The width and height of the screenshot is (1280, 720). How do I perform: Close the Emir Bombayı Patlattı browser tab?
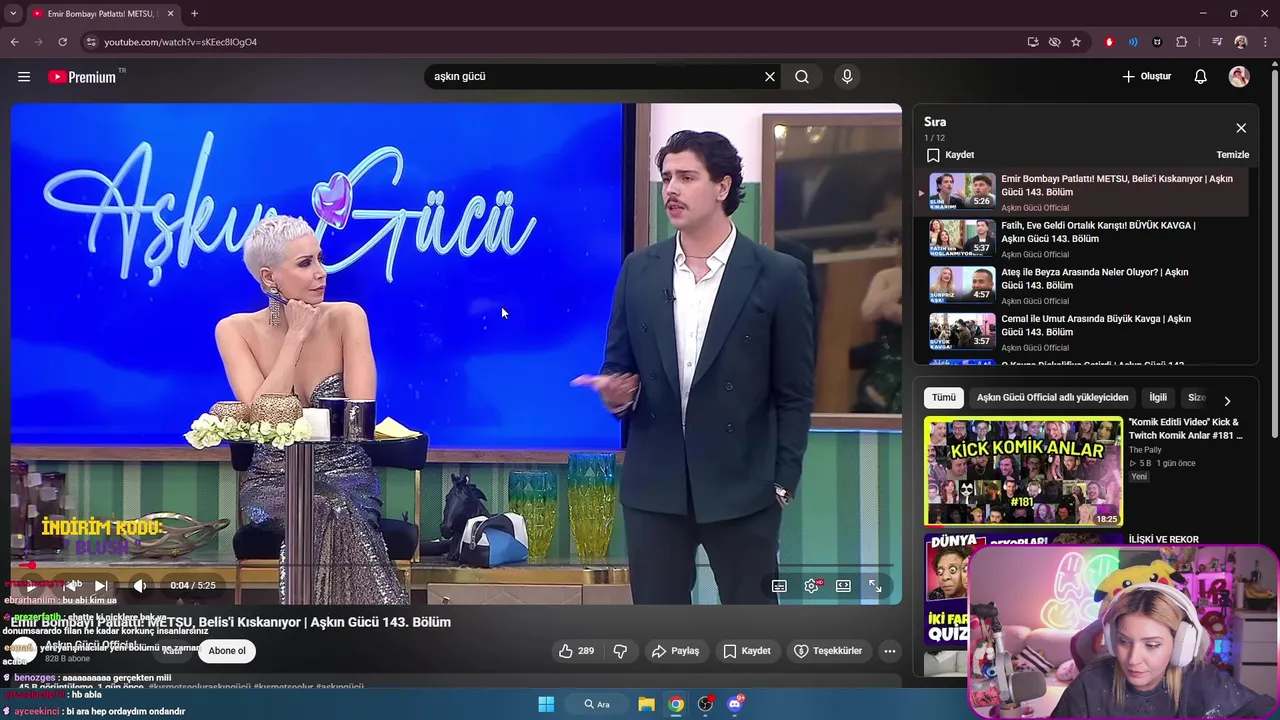170,14
